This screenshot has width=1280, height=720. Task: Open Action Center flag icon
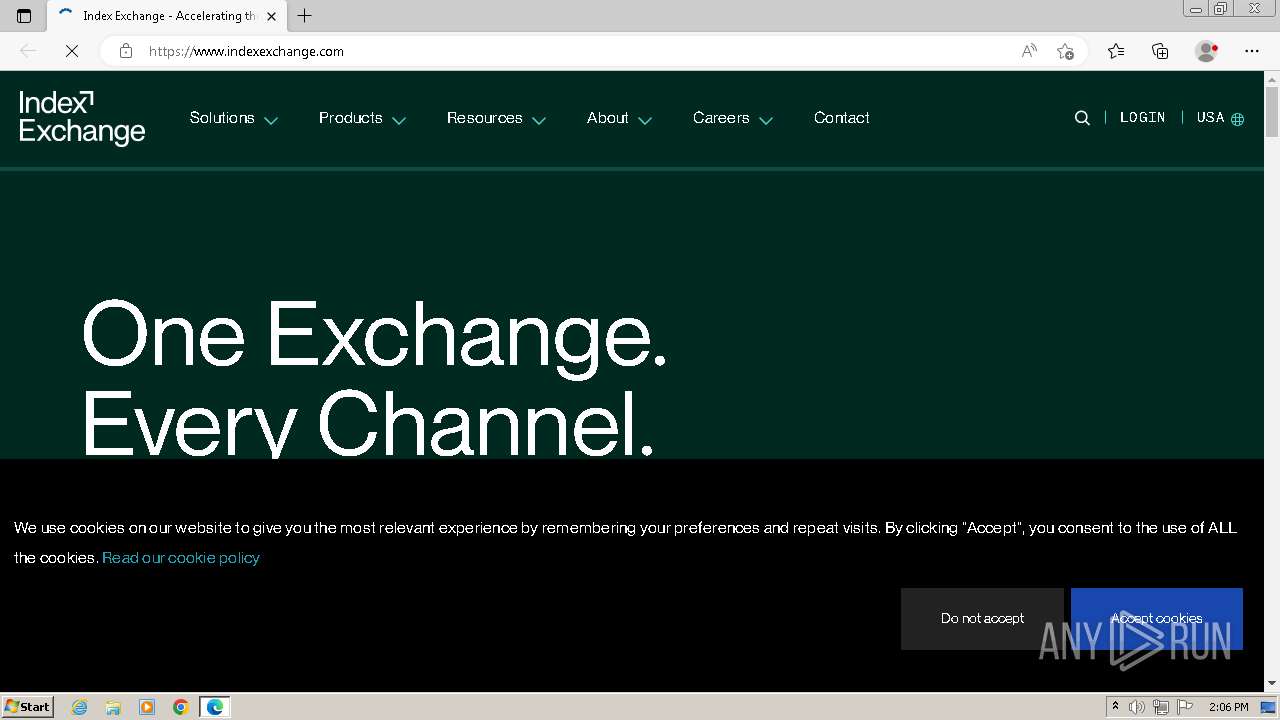pos(1184,707)
